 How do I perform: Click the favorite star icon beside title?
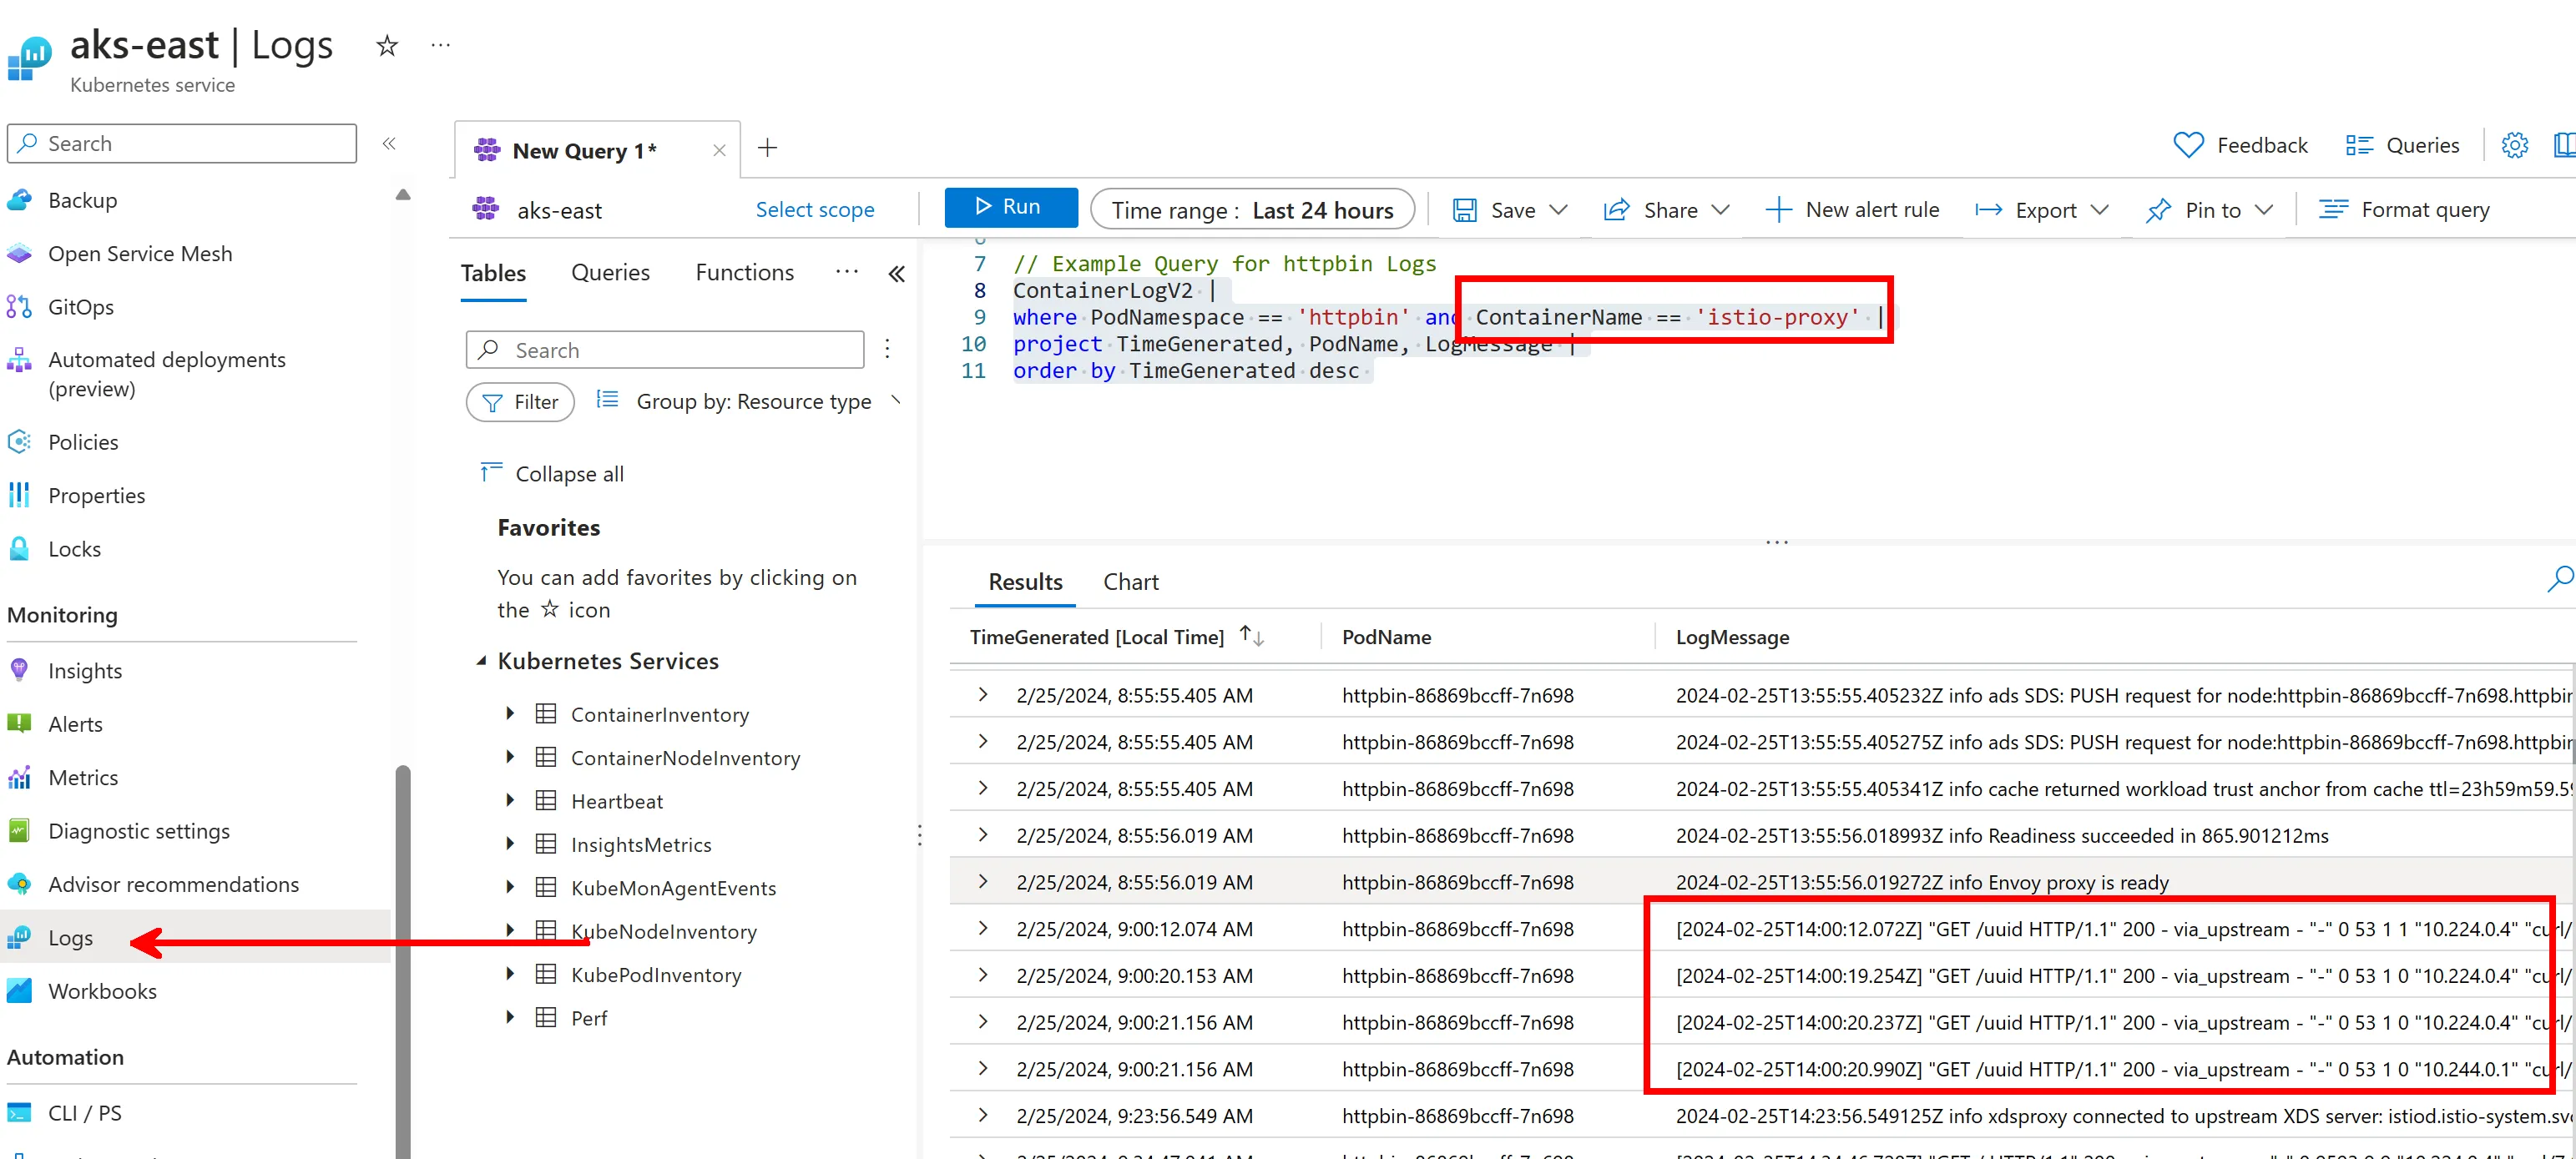click(x=387, y=46)
